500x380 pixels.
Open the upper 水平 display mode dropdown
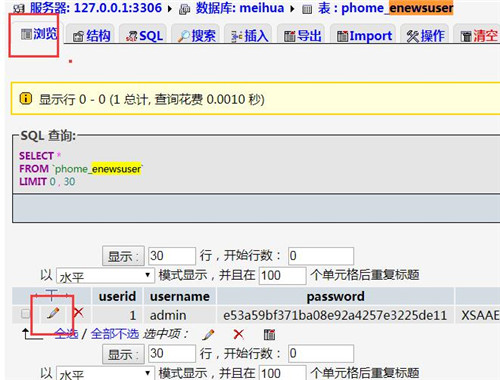105,276
